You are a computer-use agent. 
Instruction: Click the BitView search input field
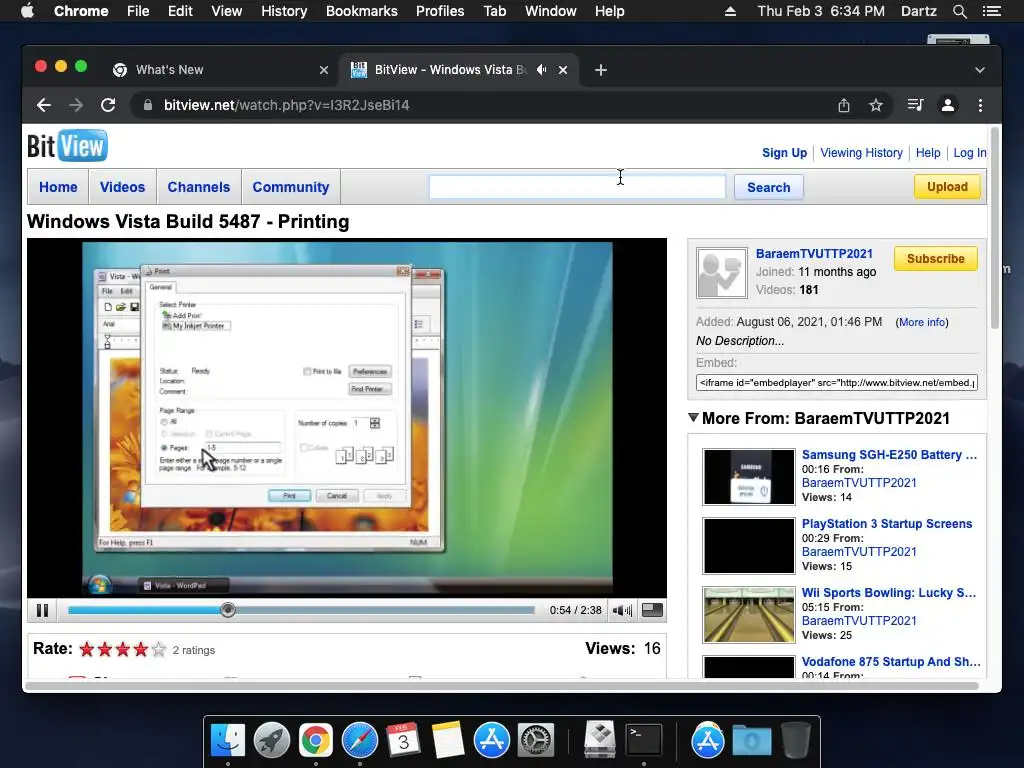(577, 187)
